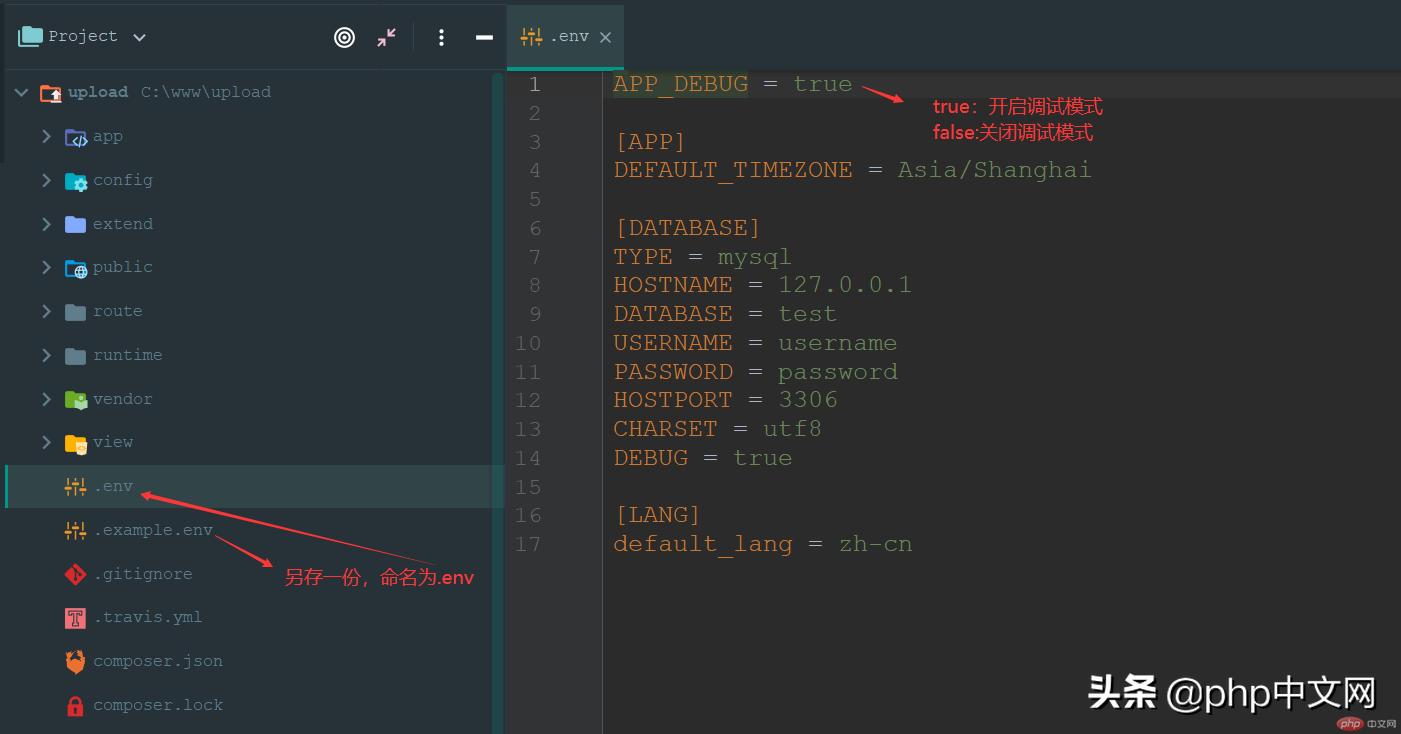Viewport: 1401px width, 734px height.
Task: Expand the config folder
Action: [46, 180]
